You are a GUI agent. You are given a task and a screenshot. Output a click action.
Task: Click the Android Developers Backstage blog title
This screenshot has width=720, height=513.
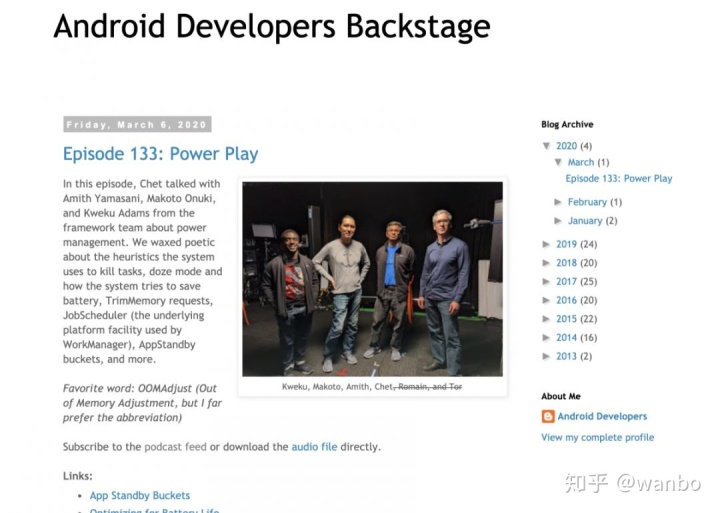coord(272,26)
